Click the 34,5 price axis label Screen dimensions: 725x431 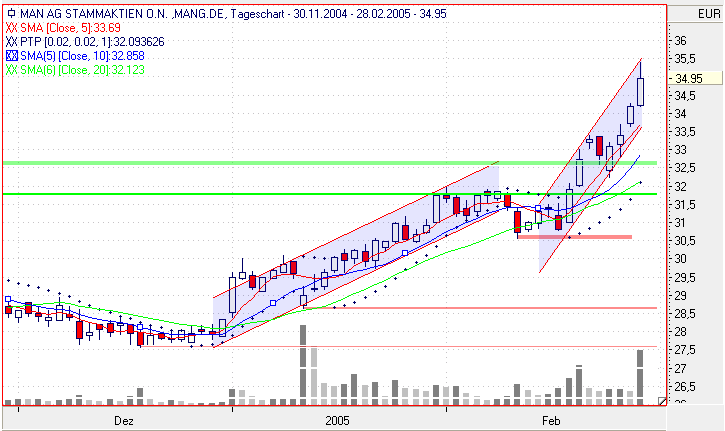[685, 95]
